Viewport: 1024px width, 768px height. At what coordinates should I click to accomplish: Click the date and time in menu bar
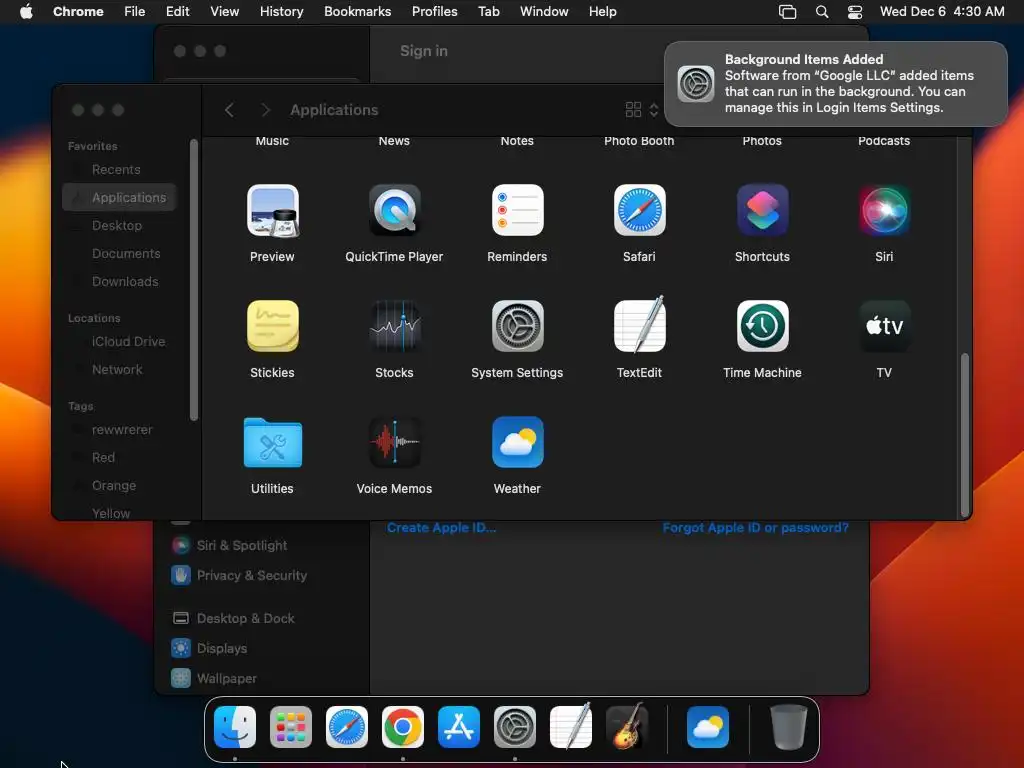pyautogui.click(x=942, y=12)
